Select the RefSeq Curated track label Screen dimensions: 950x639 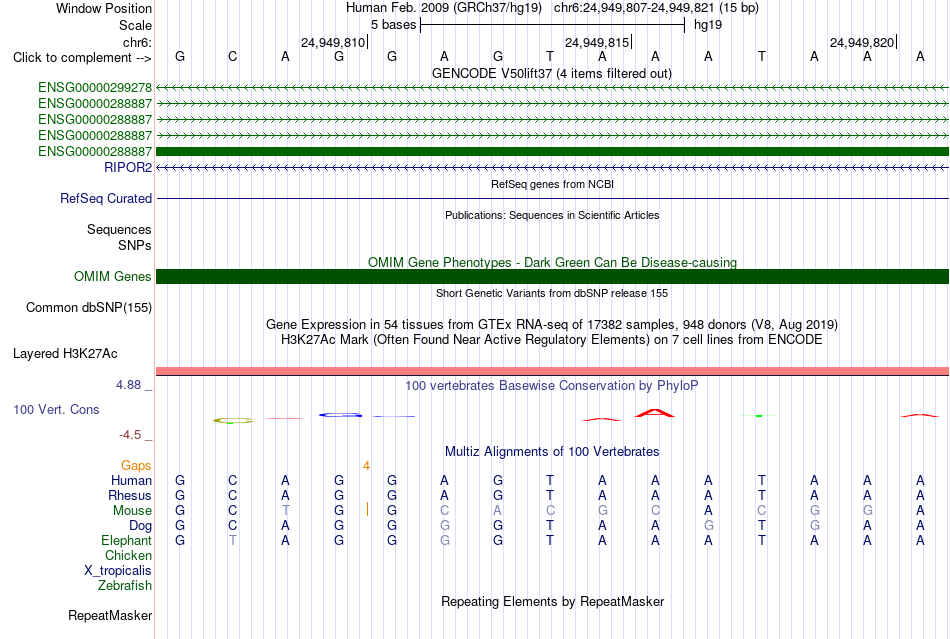click(x=106, y=199)
